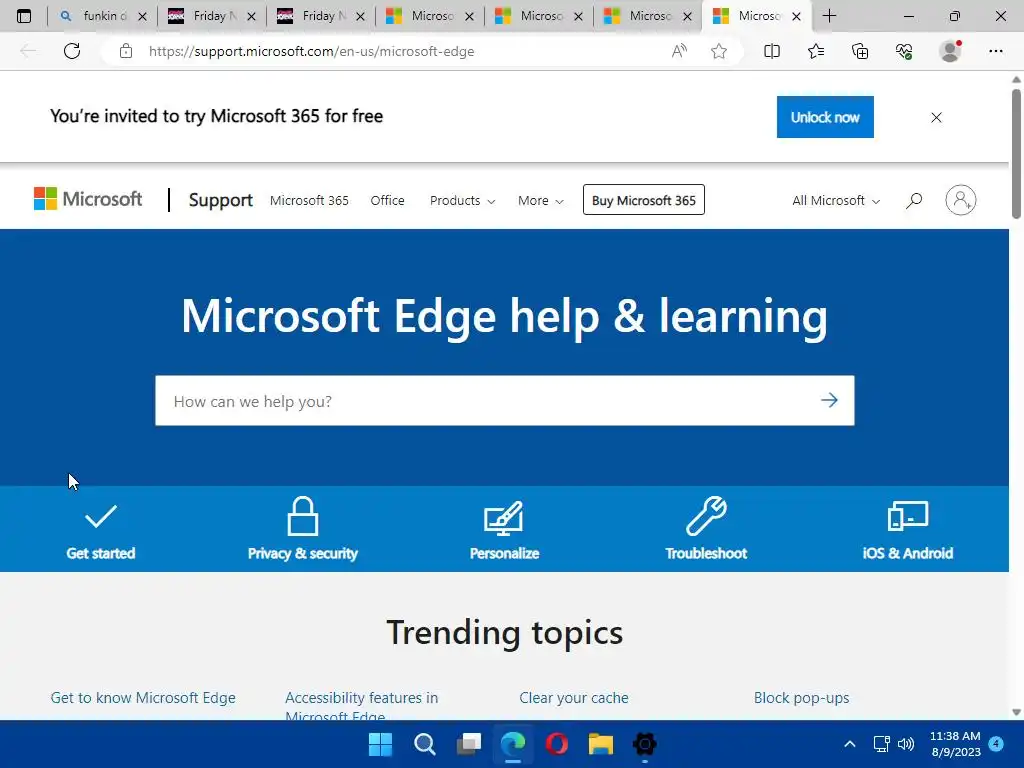Open Accessibility features in Microsoft Edge link
Screen dimensions: 1024x768
coord(361,705)
